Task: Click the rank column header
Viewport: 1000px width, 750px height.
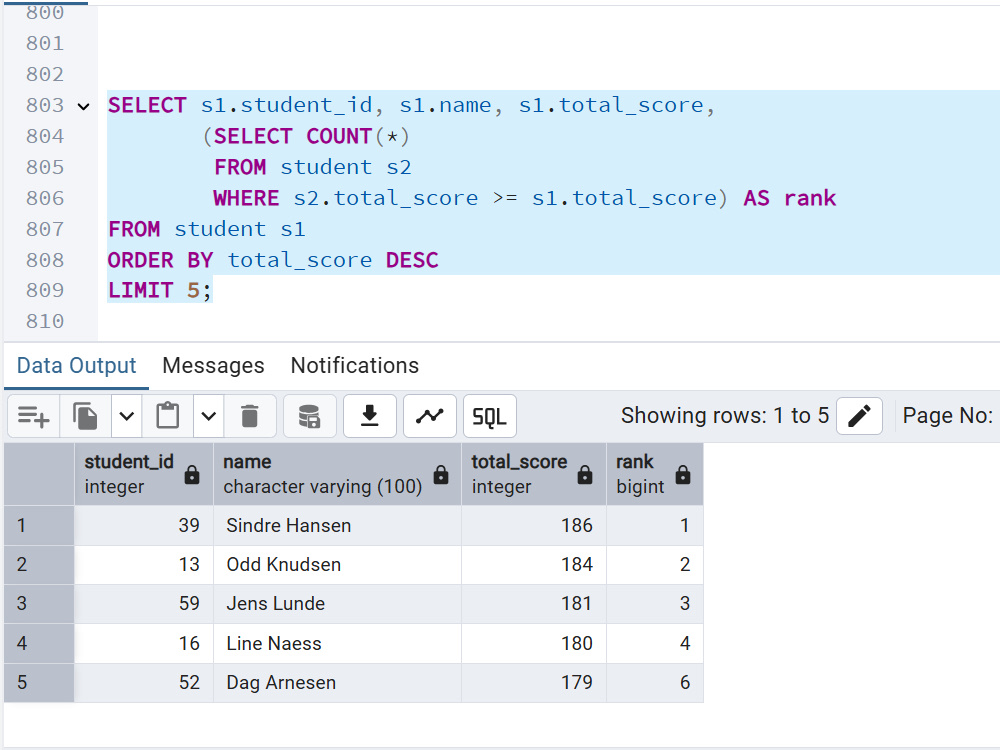Action: point(655,474)
